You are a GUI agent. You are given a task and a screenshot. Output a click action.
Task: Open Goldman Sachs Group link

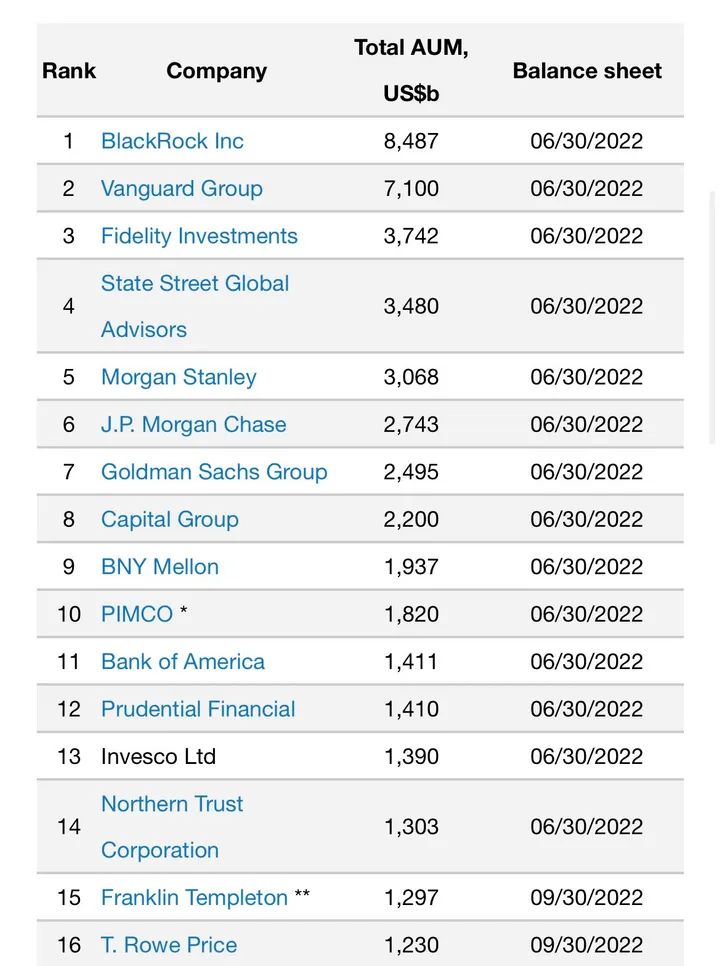214,472
